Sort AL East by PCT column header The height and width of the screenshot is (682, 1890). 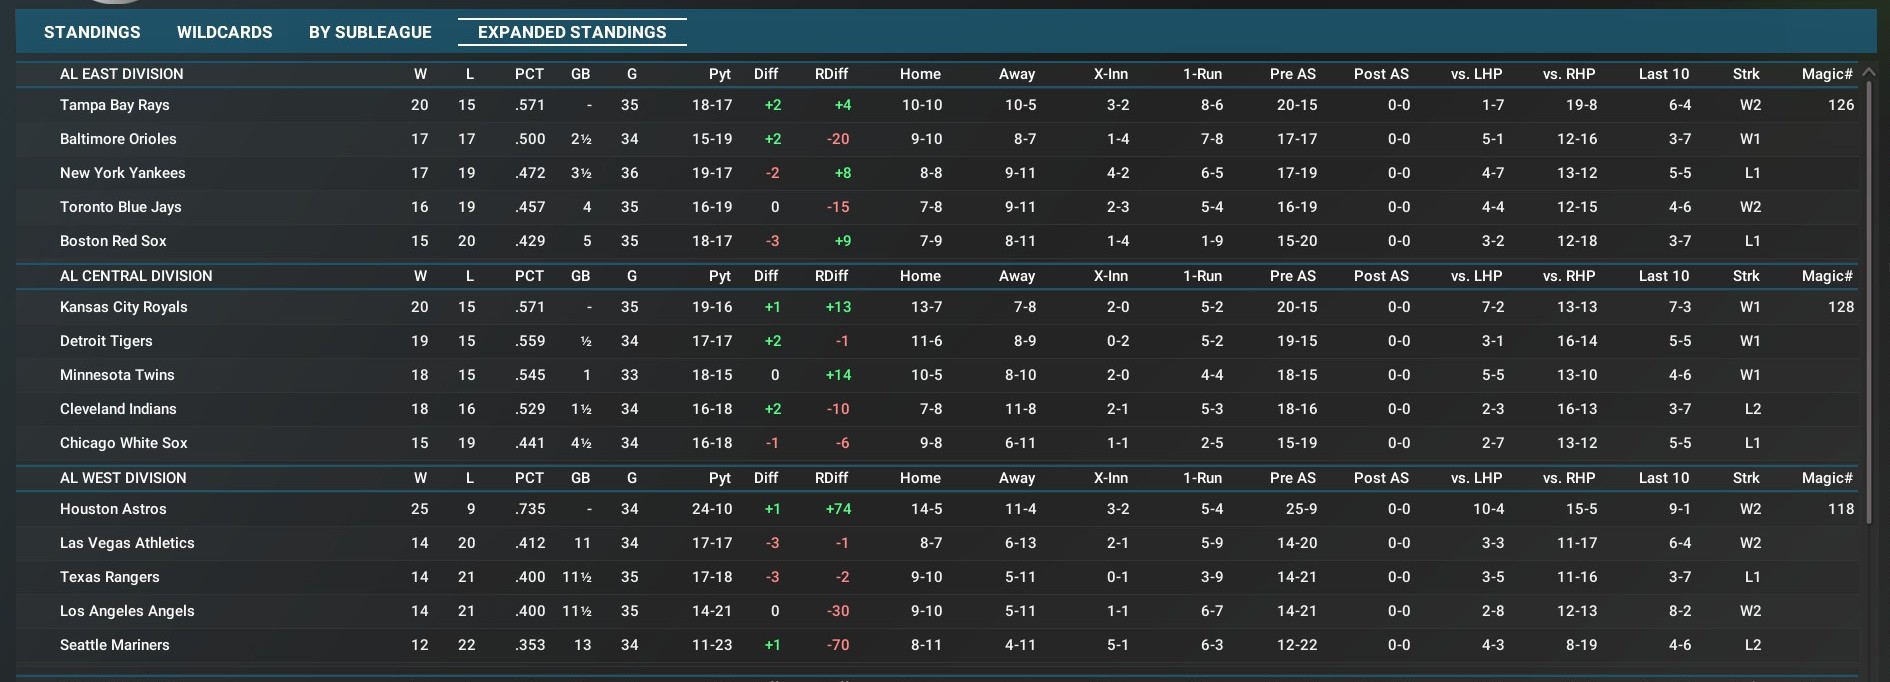tap(529, 74)
